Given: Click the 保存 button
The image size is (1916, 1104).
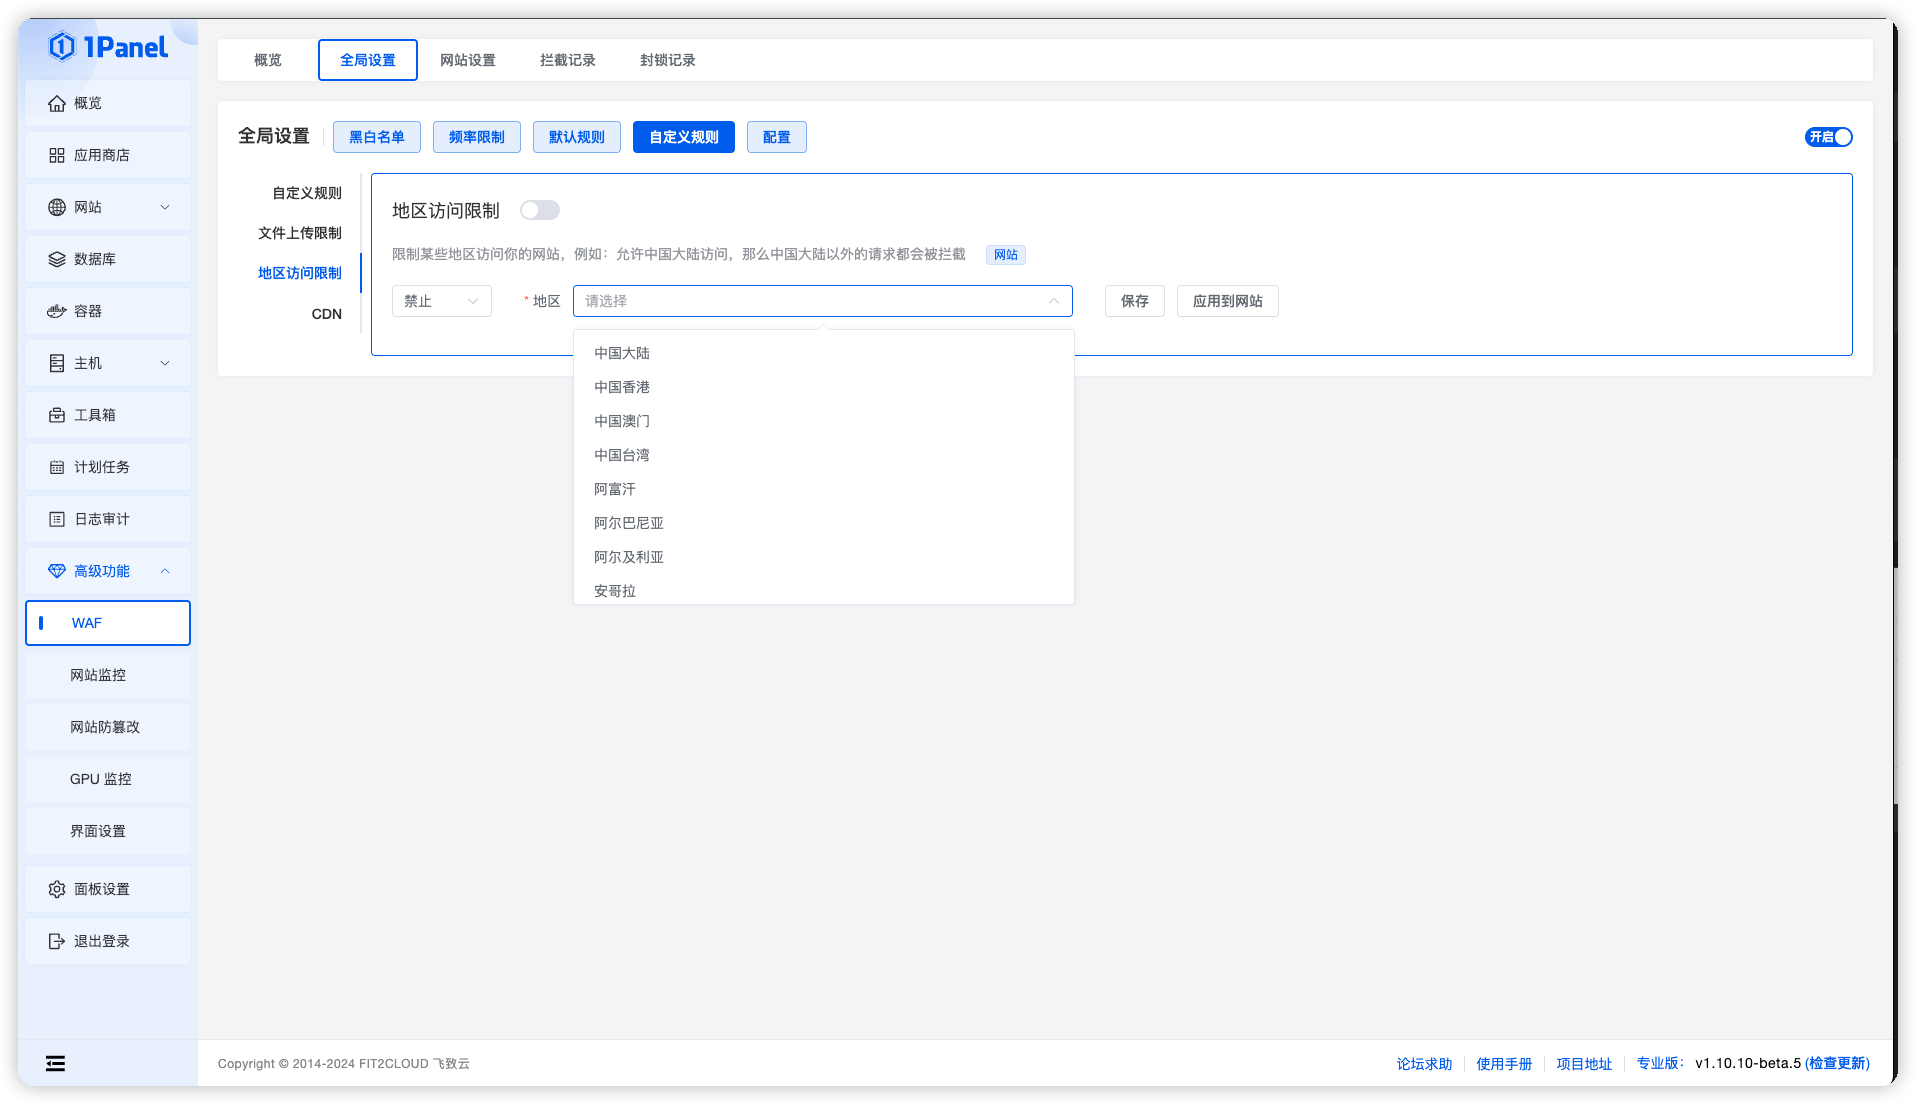Looking at the screenshot, I should tap(1134, 301).
